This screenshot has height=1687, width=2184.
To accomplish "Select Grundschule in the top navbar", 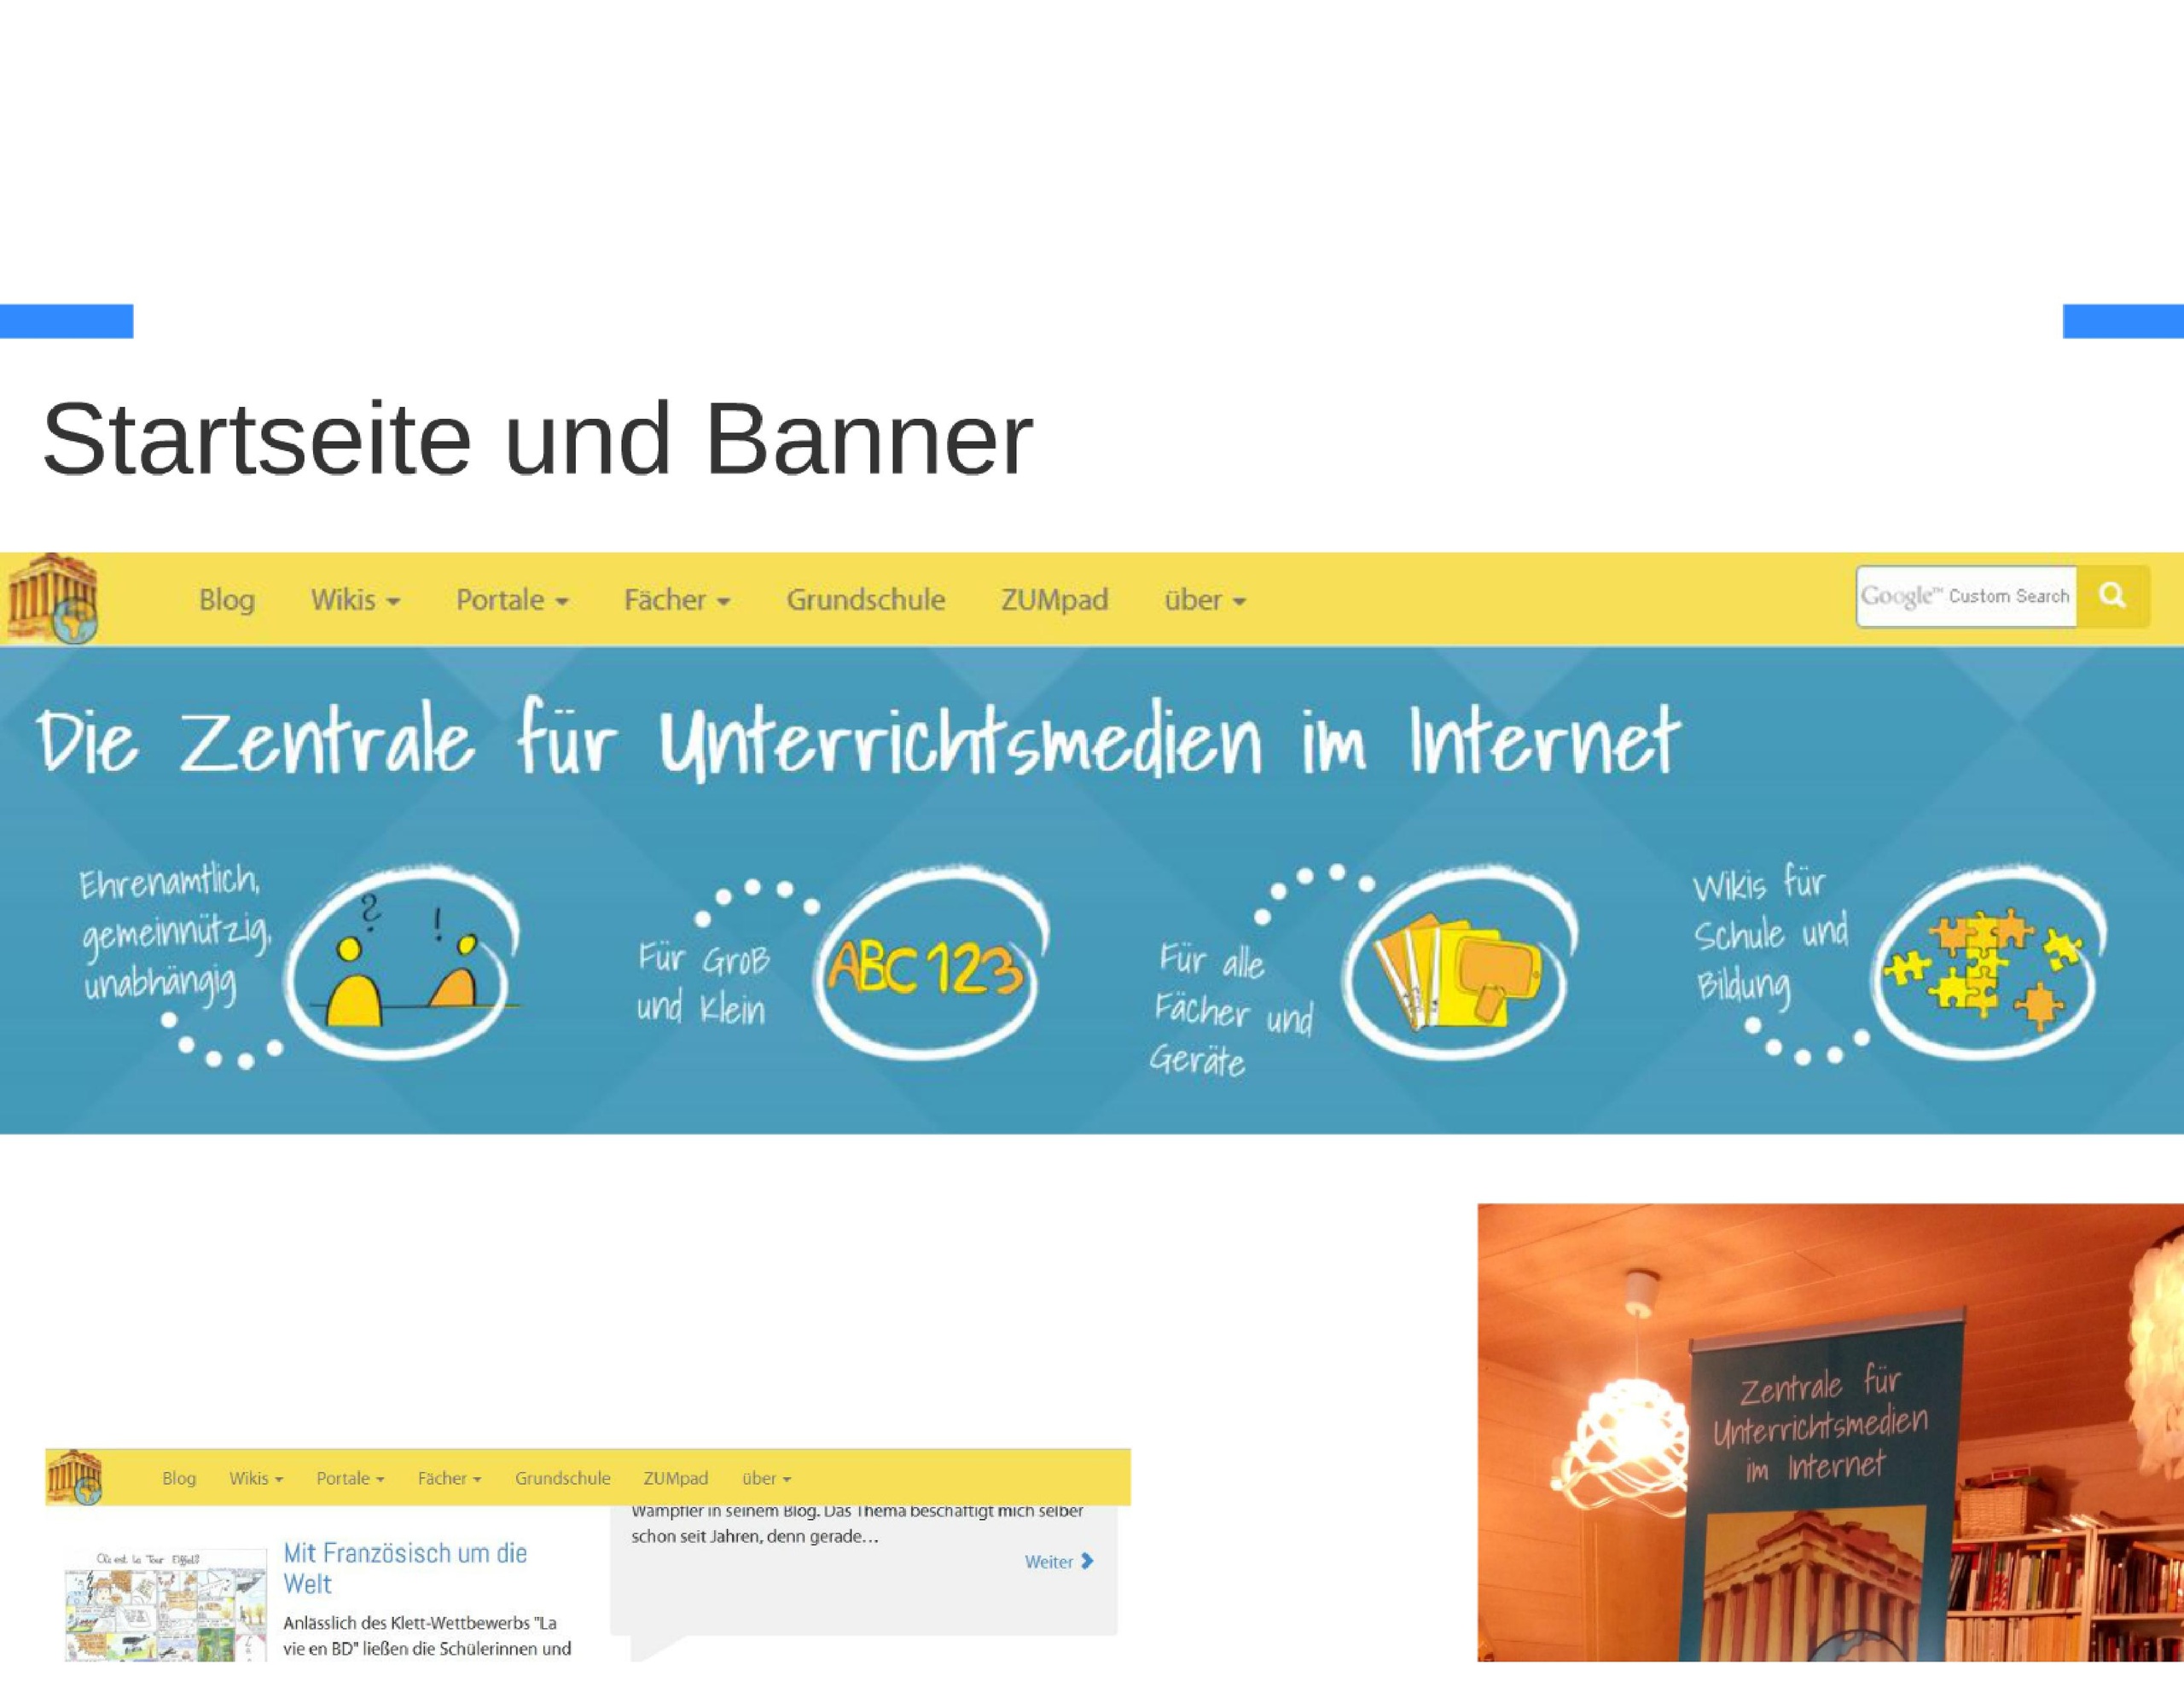I will 865,600.
